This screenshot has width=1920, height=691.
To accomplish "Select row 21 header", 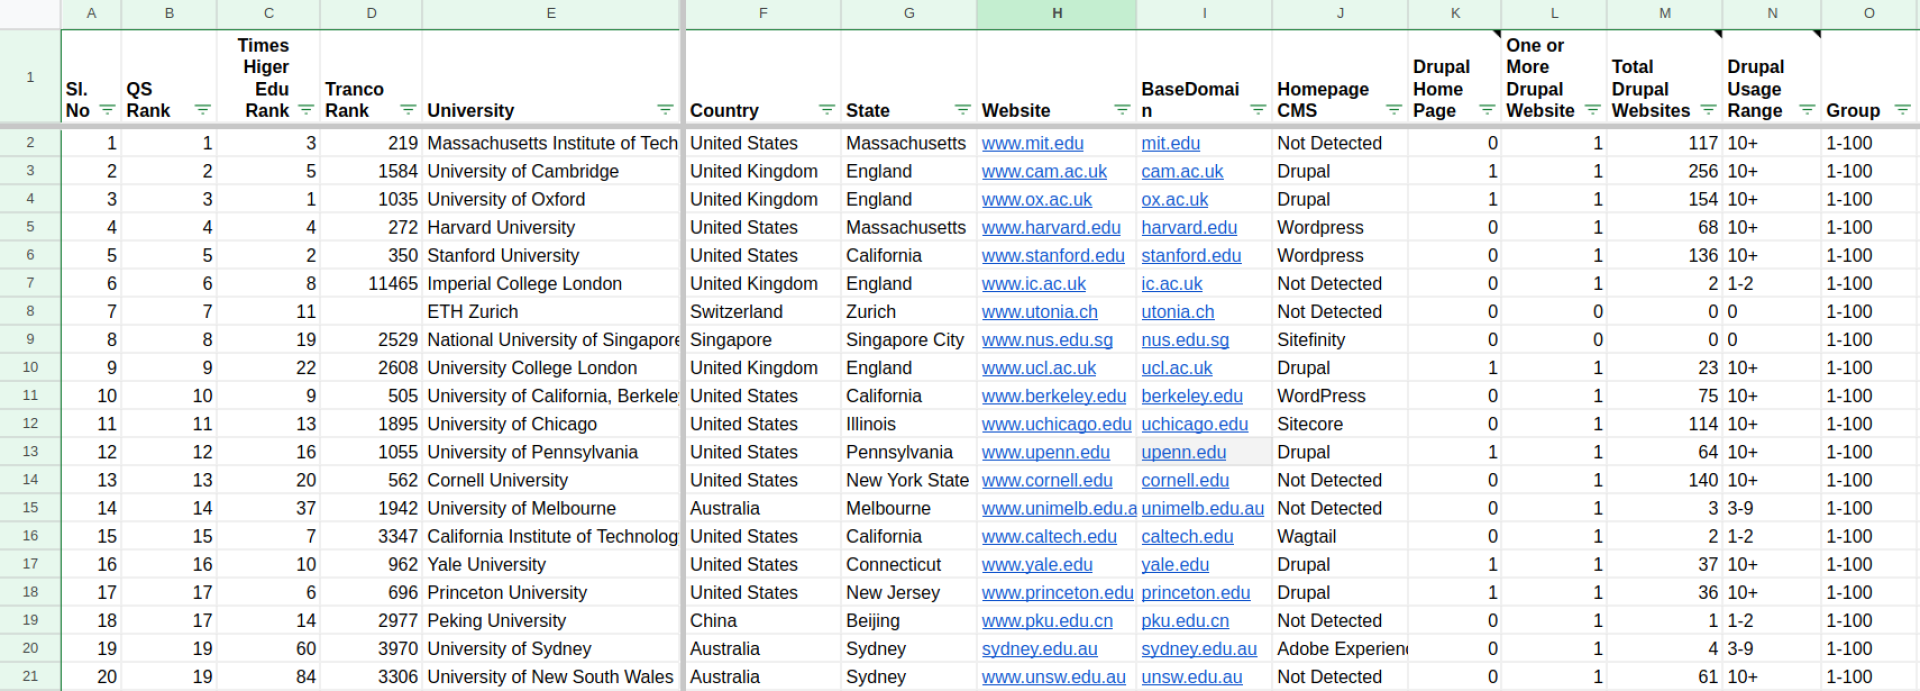I will [30, 677].
